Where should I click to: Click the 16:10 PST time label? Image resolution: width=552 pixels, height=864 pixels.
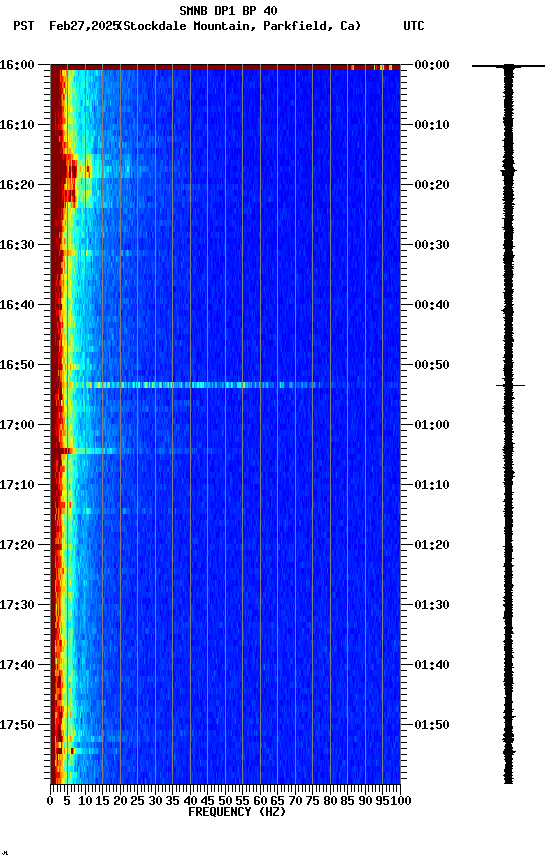tap(17, 125)
